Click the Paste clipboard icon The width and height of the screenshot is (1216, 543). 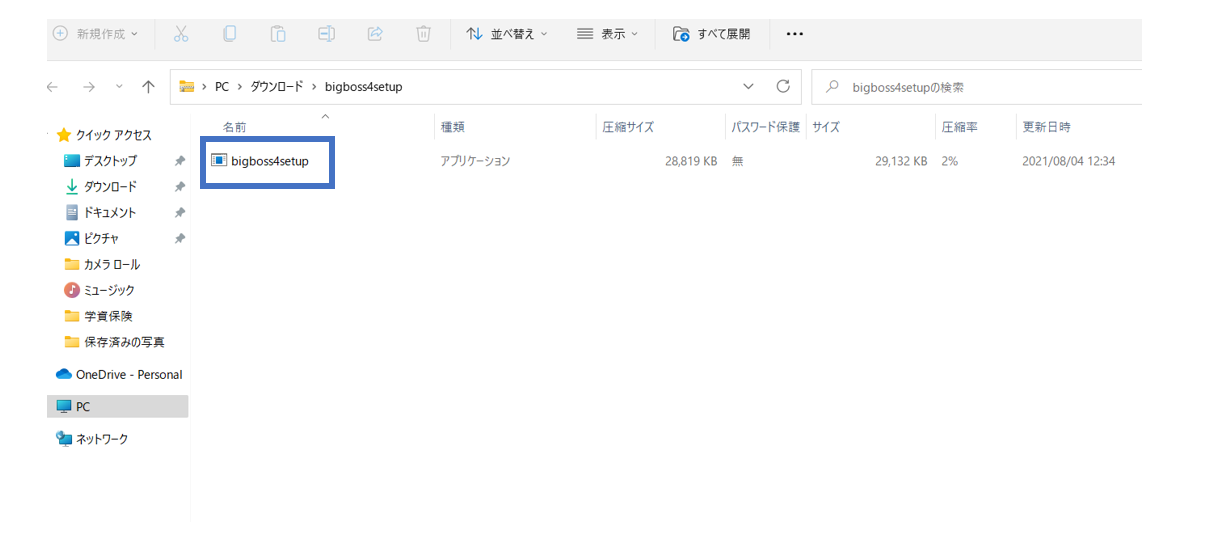278,34
